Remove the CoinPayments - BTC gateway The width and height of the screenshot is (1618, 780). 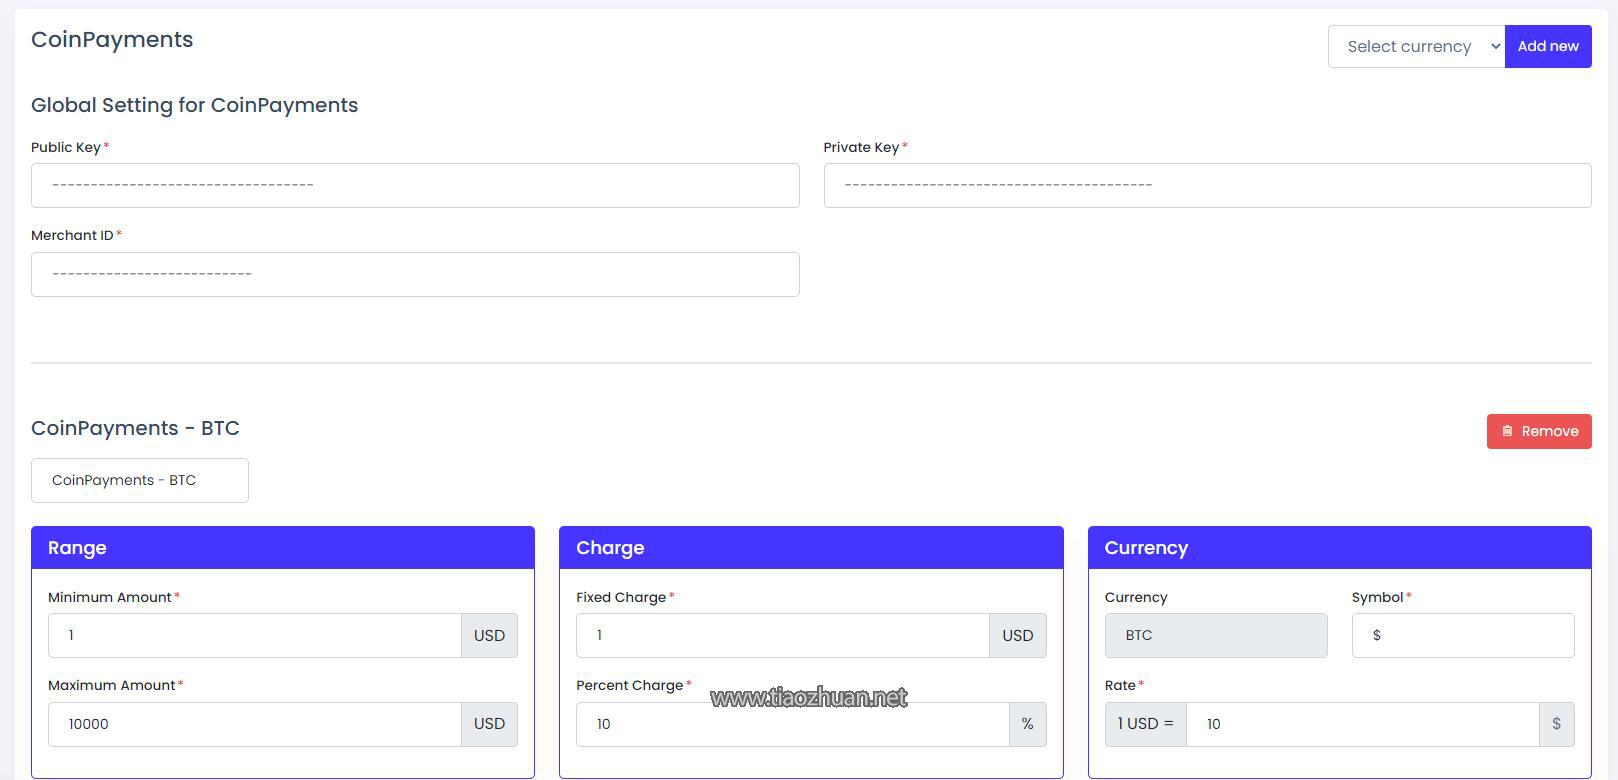coord(1539,432)
